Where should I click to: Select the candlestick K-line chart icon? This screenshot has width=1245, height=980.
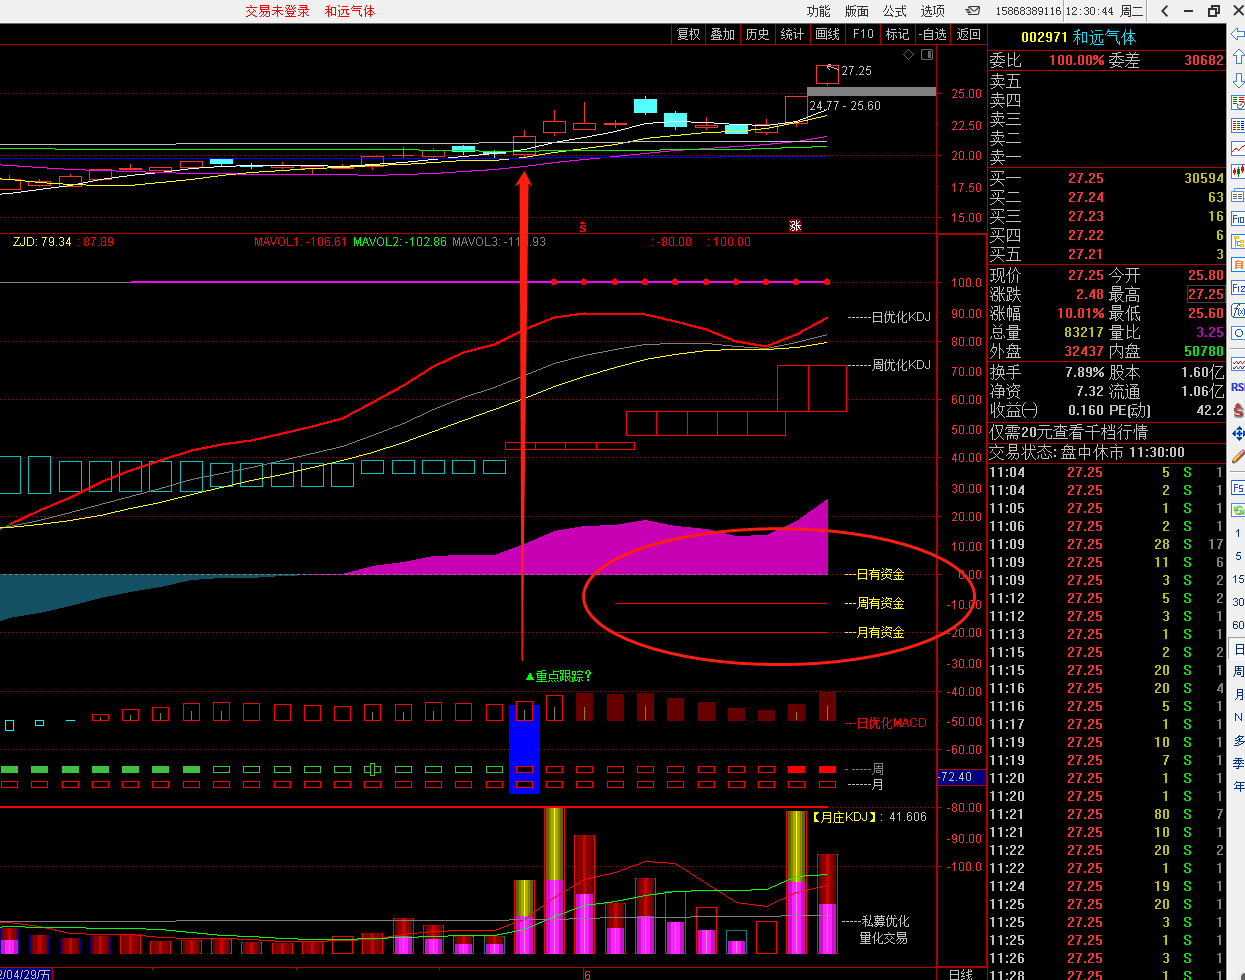click(1238, 172)
